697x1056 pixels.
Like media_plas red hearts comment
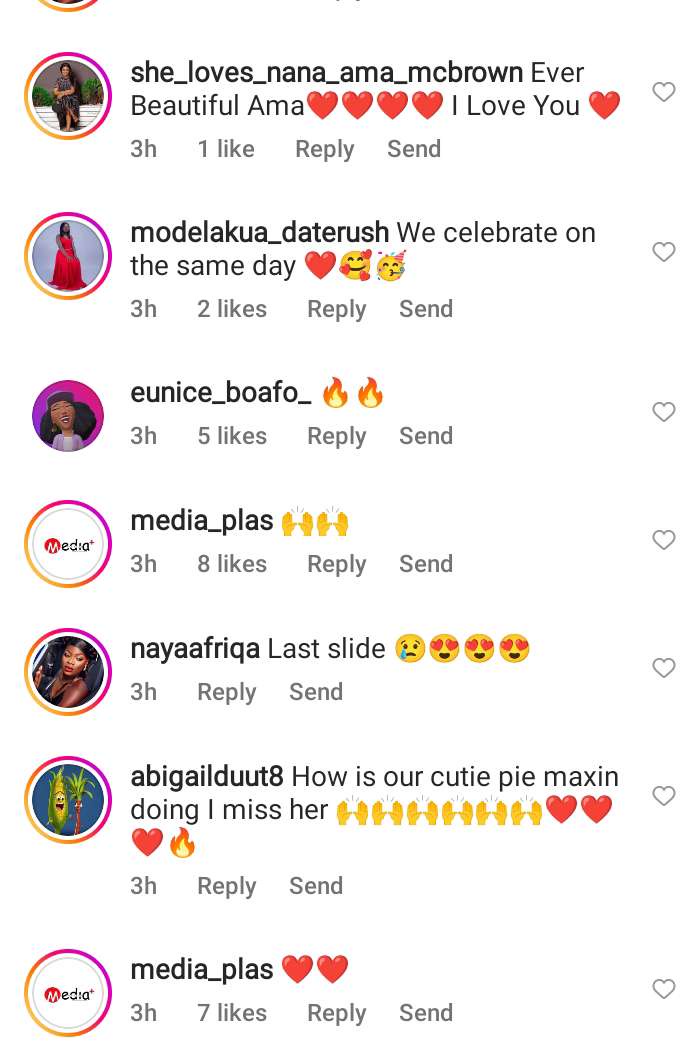click(663, 989)
